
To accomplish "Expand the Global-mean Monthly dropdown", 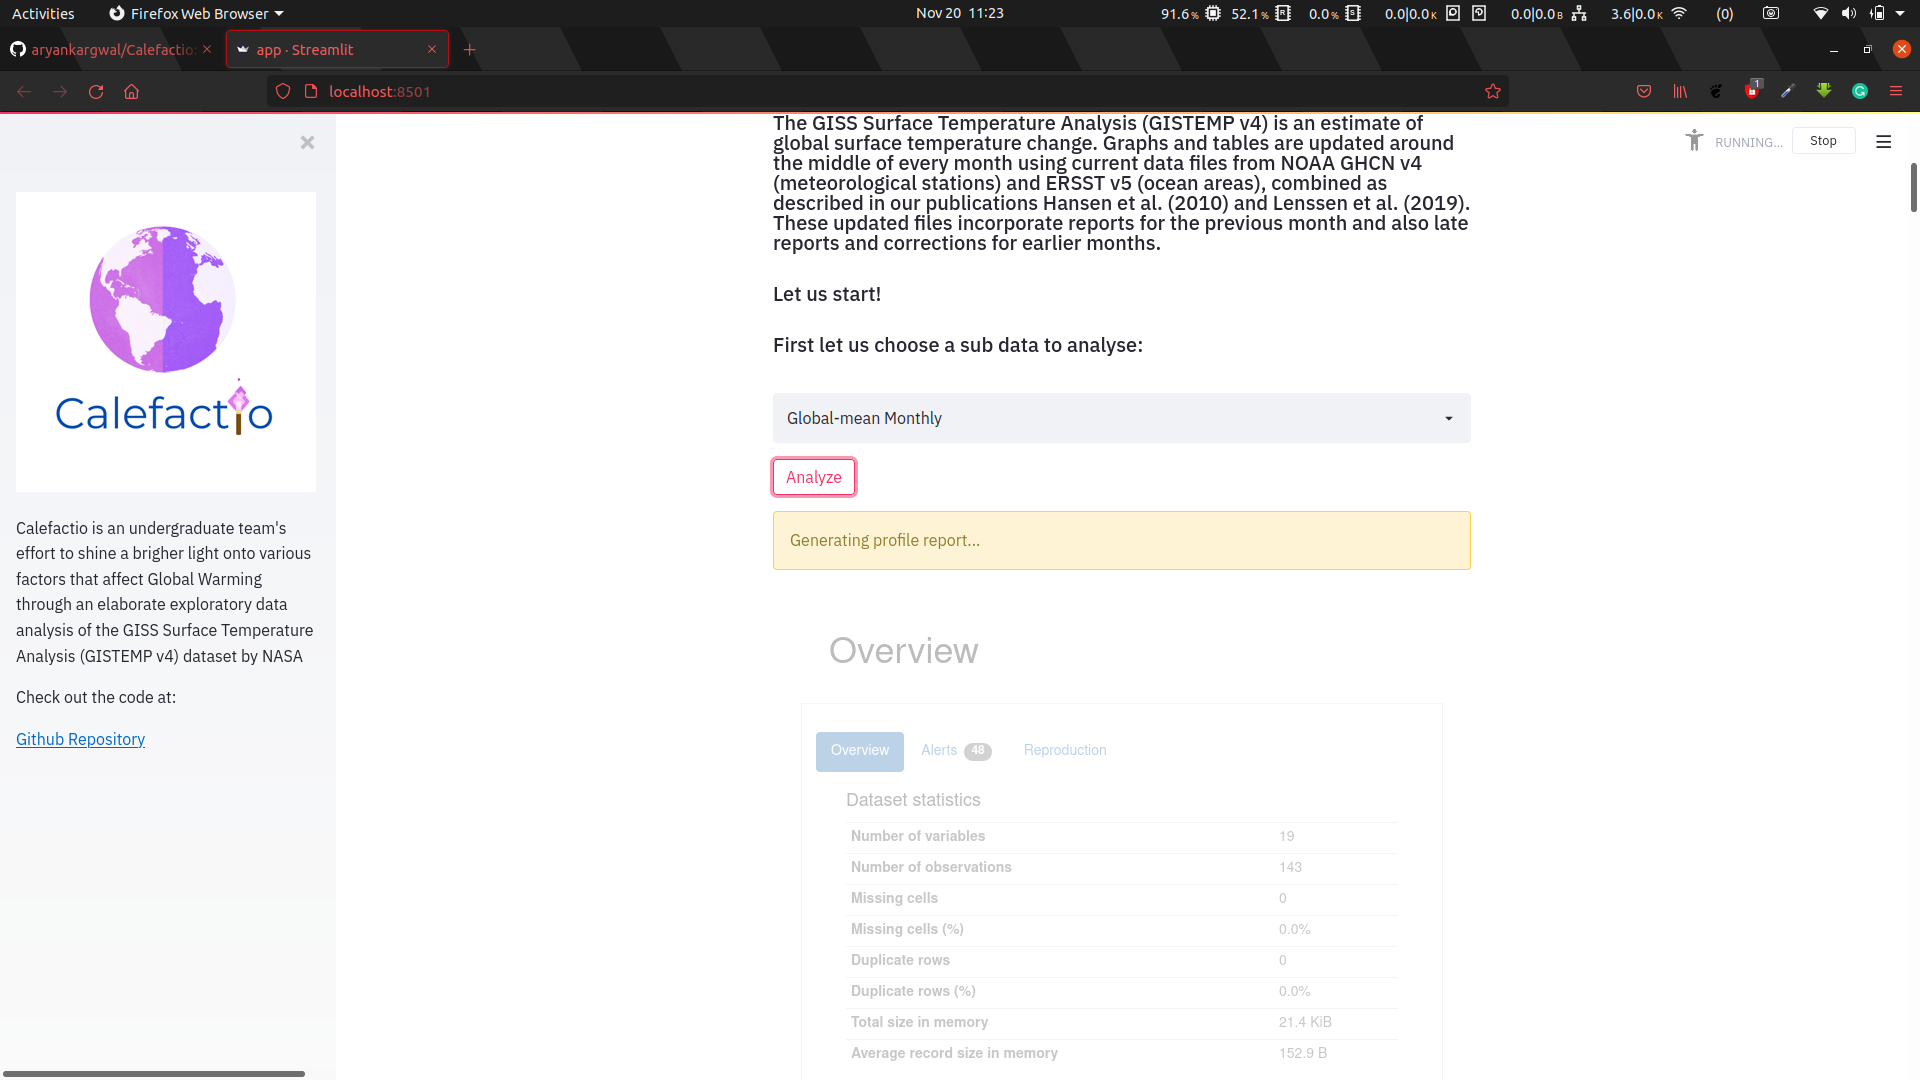I will [x=1121, y=418].
